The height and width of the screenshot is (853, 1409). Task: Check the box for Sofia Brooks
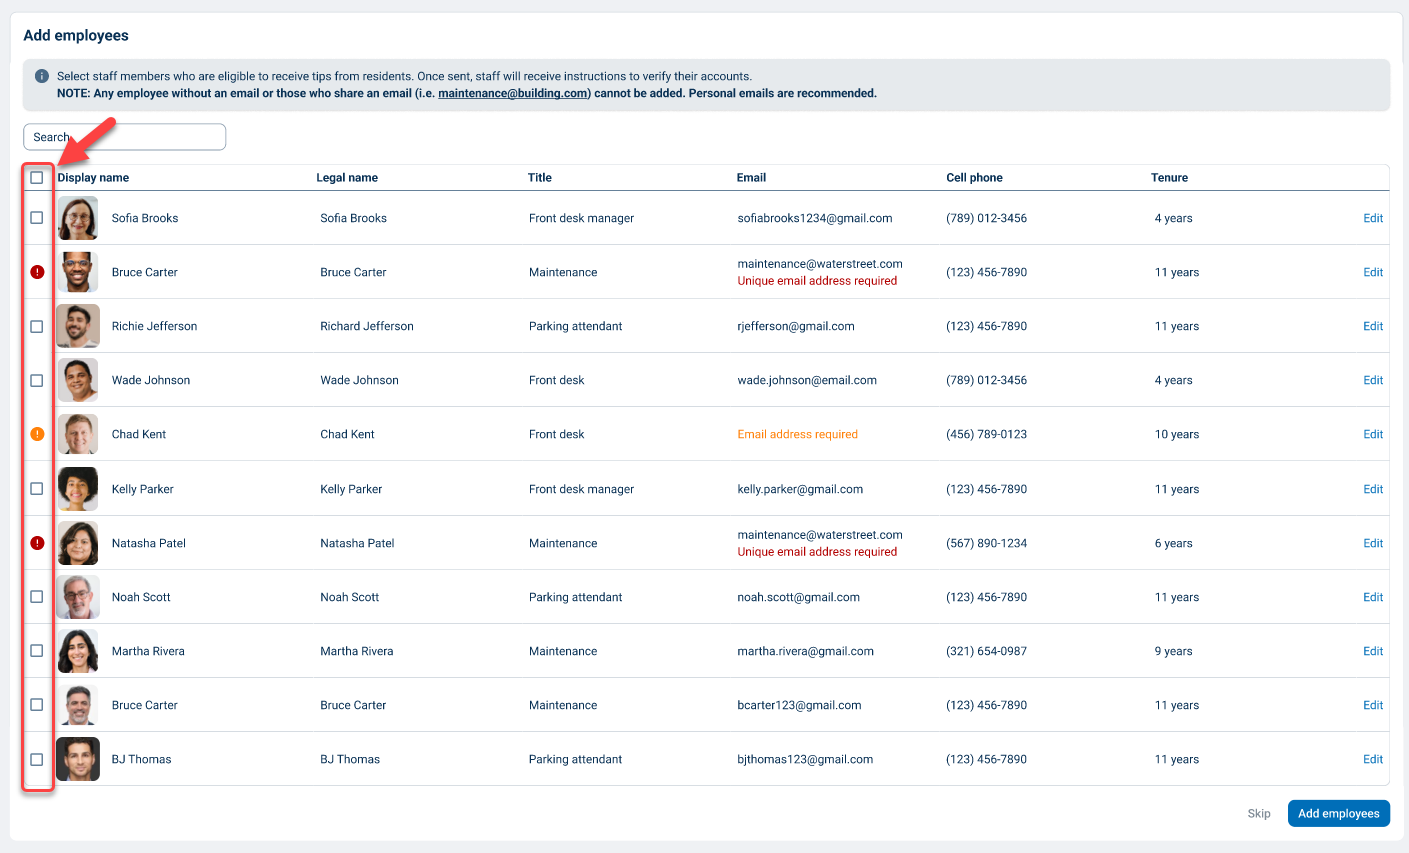pos(37,218)
